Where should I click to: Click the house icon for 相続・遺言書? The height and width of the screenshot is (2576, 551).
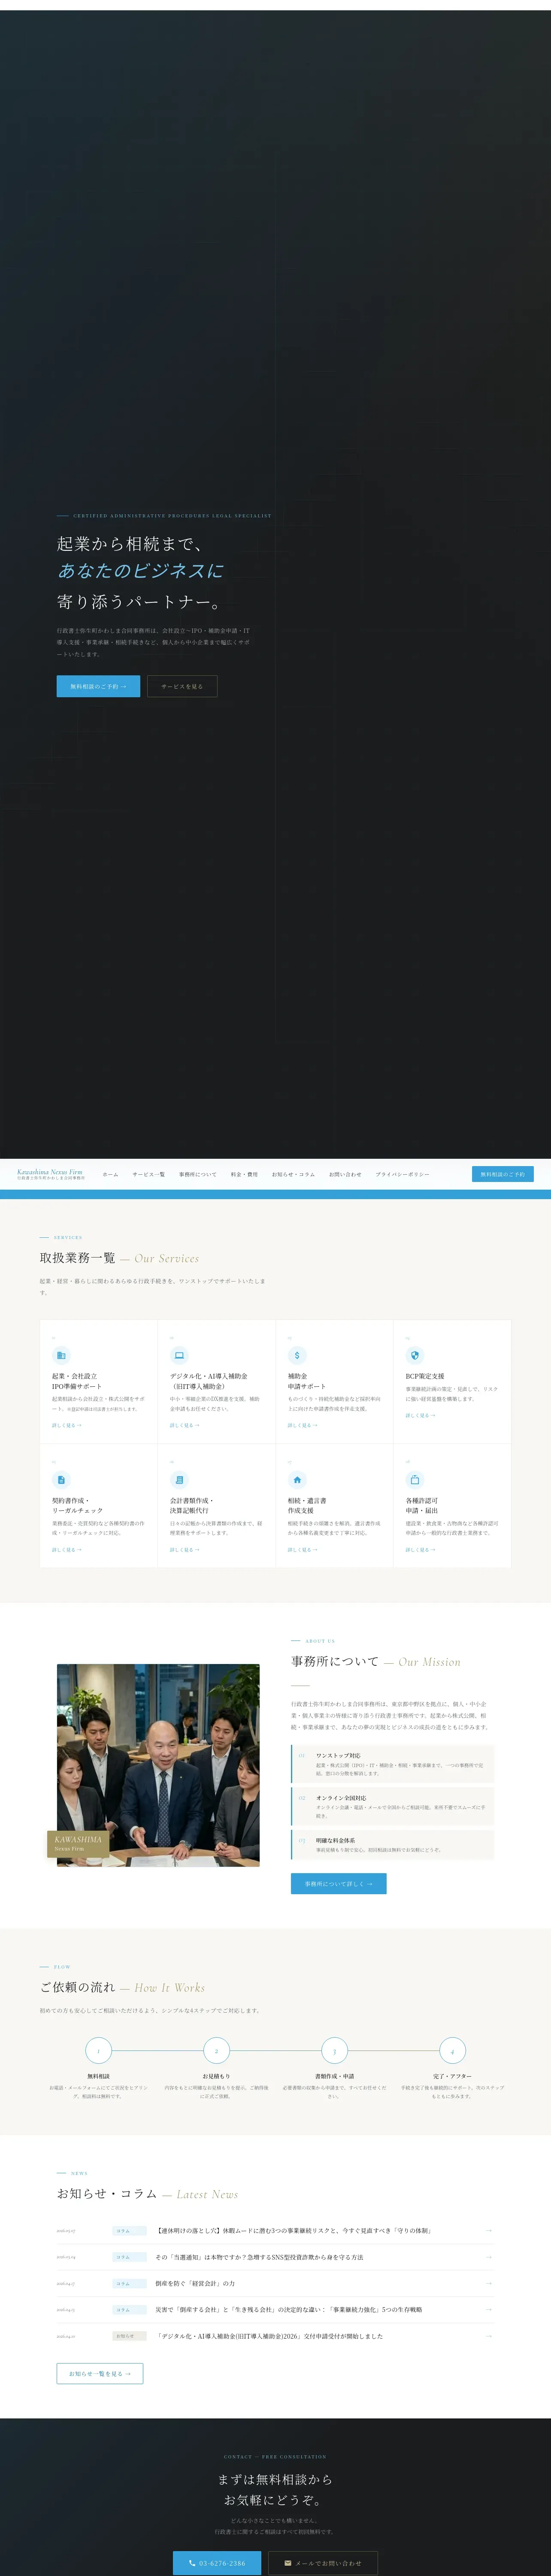click(x=297, y=1479)
